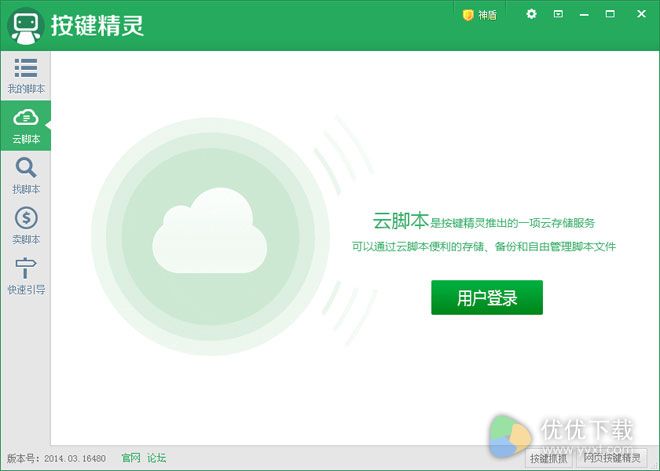Image resolution: width=660 pixels, height=471 pixels.
Task: Open 找脚本 search in sidebar
Action: click(x=26, y=176)
